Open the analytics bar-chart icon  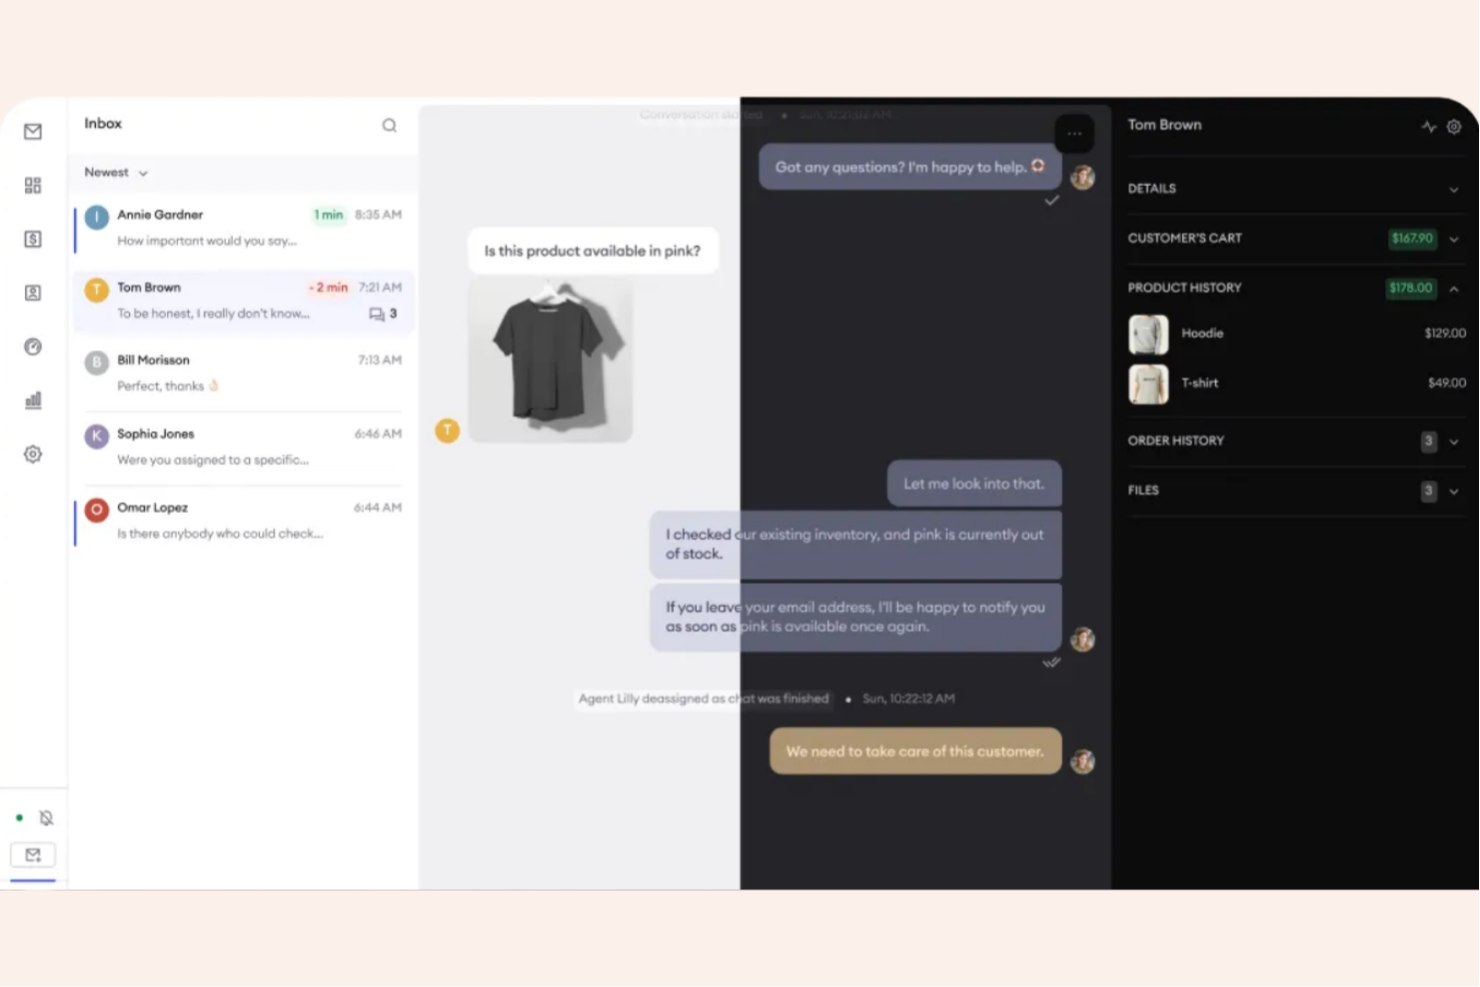pos(33,400)
